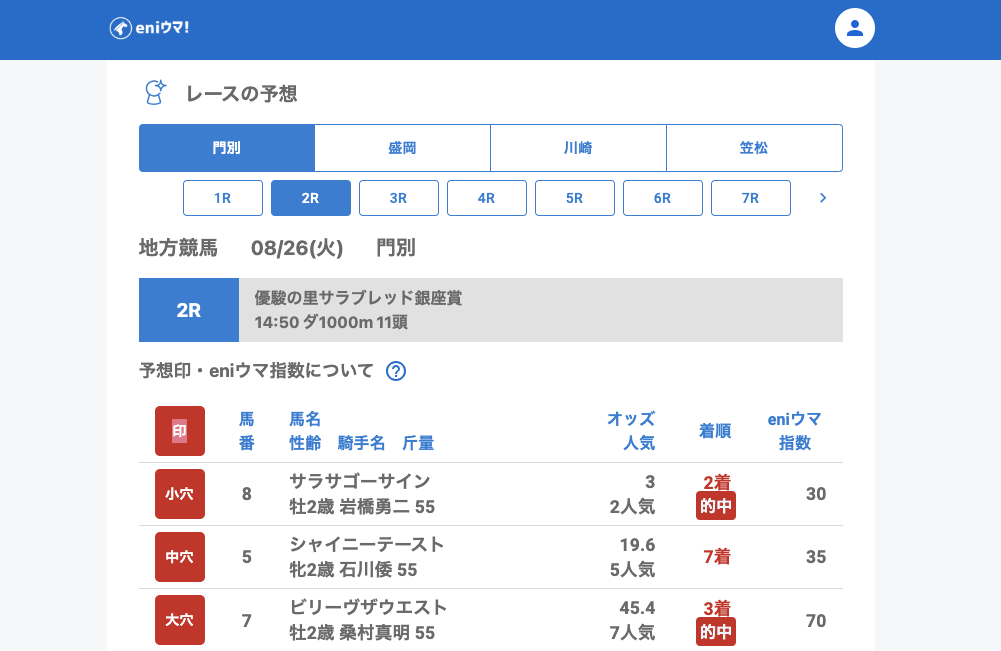This screenshot has height=651, width=1001.
Task: Open the help question mark icon
Action: (396, 371)
